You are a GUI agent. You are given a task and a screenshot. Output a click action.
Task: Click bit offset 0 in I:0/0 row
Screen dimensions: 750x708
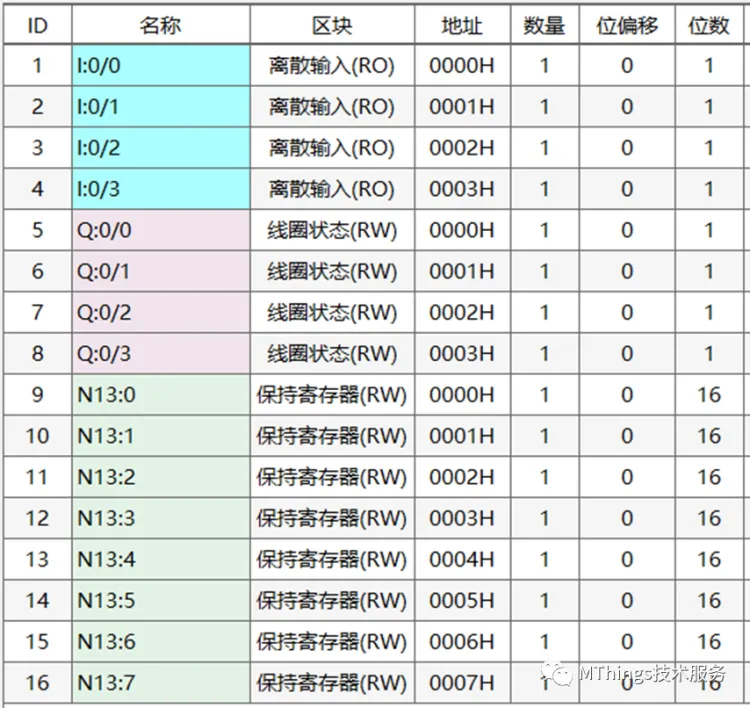[627, 66]
